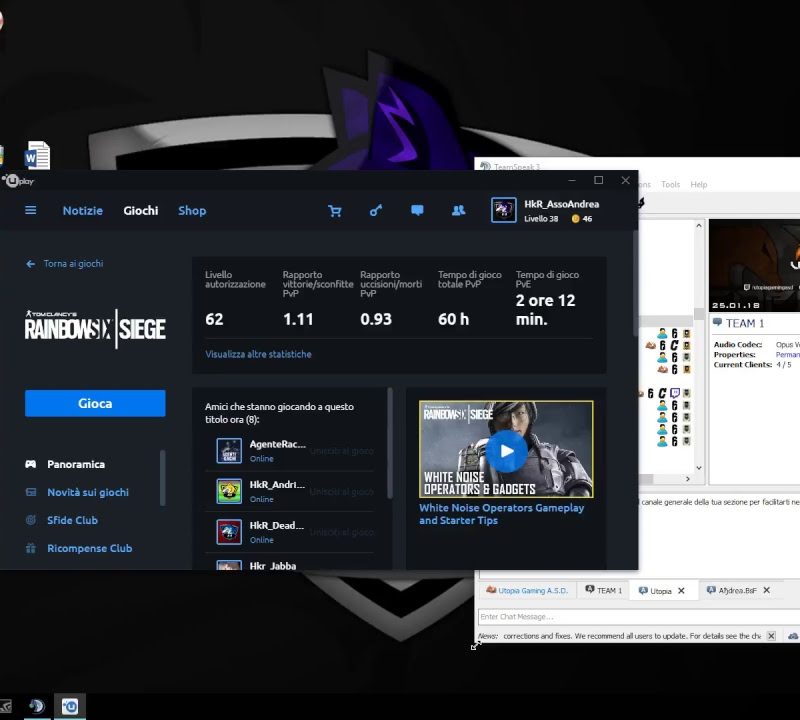
Task: Click the 60 h PvP playtime value
Action: pyautogui.click(x=453, y=319)
